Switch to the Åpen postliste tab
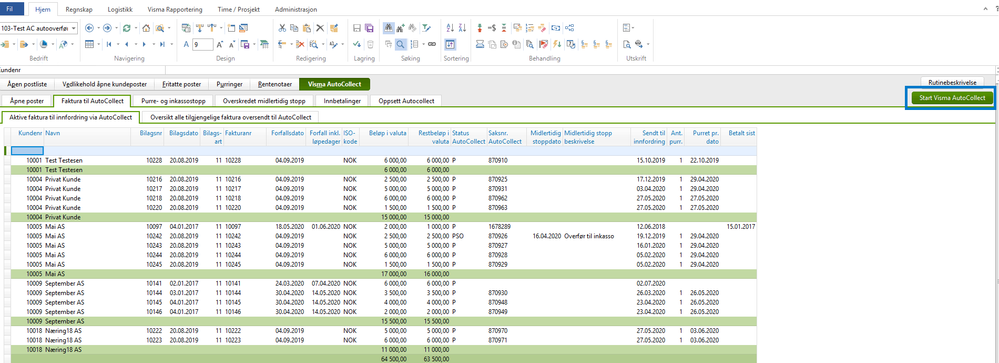Viewport: 999px width, 363px height. point(27,84)
